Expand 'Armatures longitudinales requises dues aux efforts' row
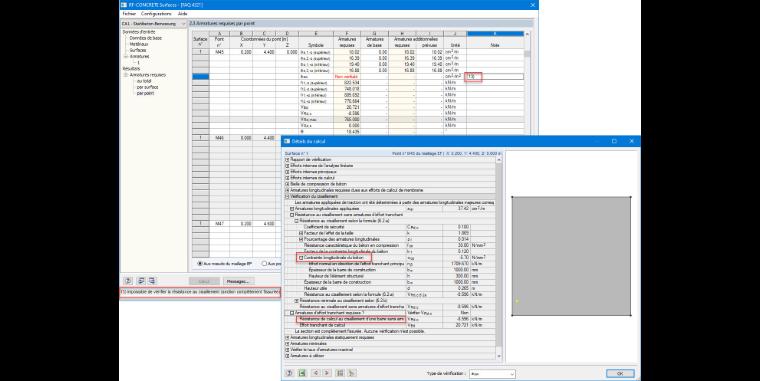 tap(287, 190)
